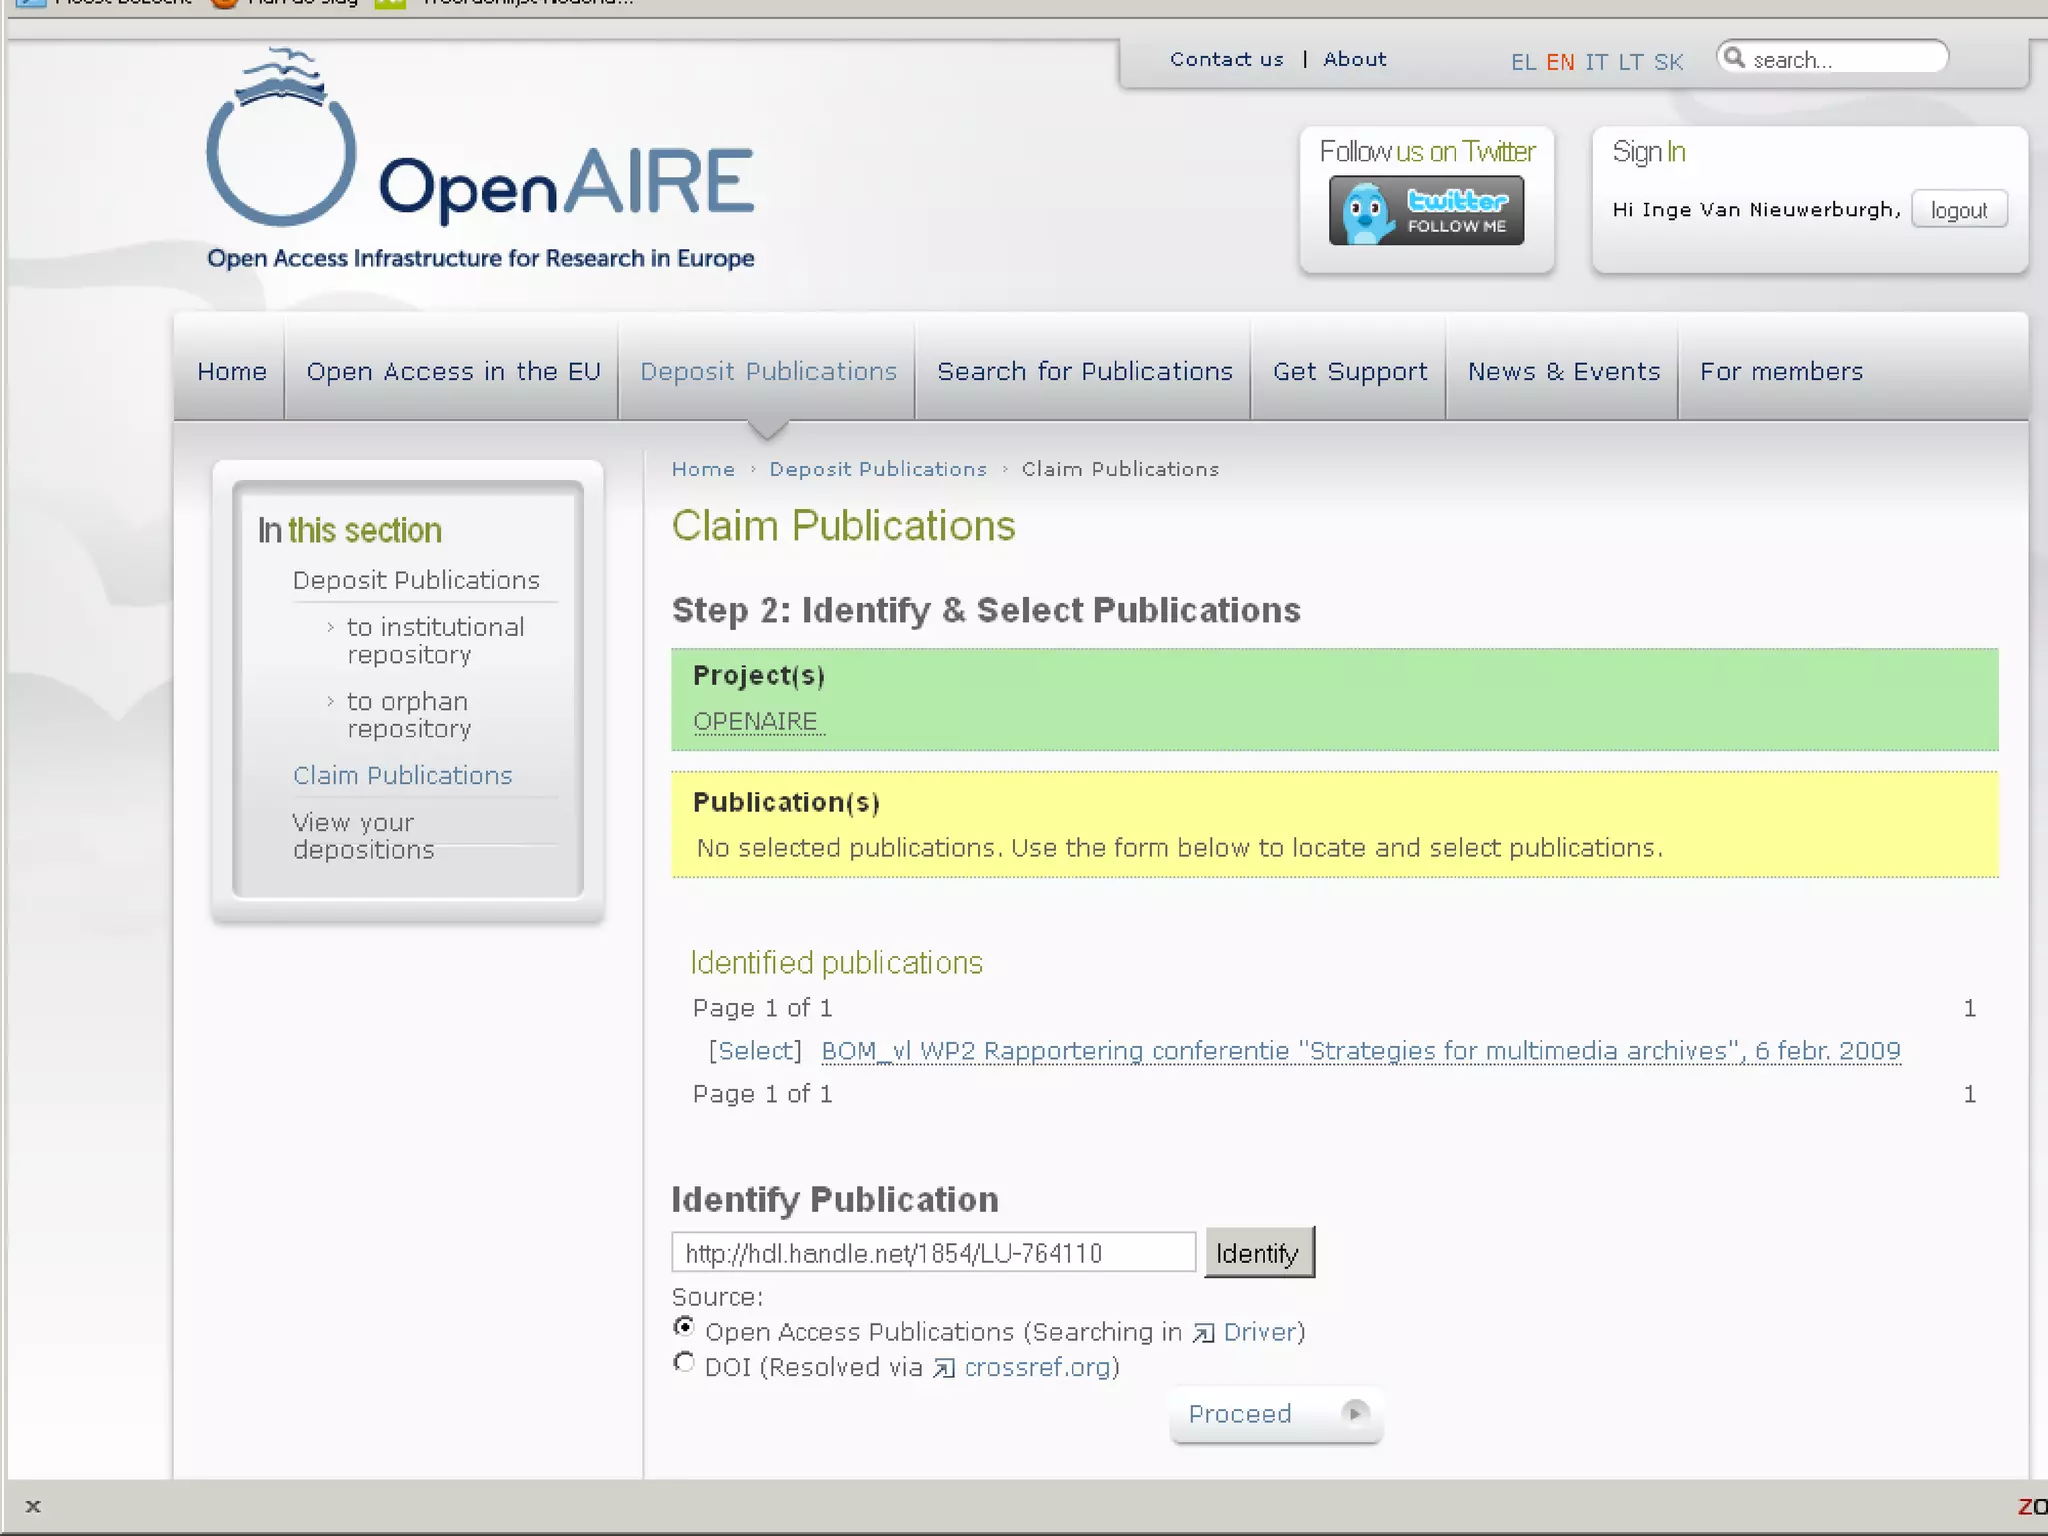
Task: Open 'to orphan repository' sidebar link
Action: click(409, 714)
